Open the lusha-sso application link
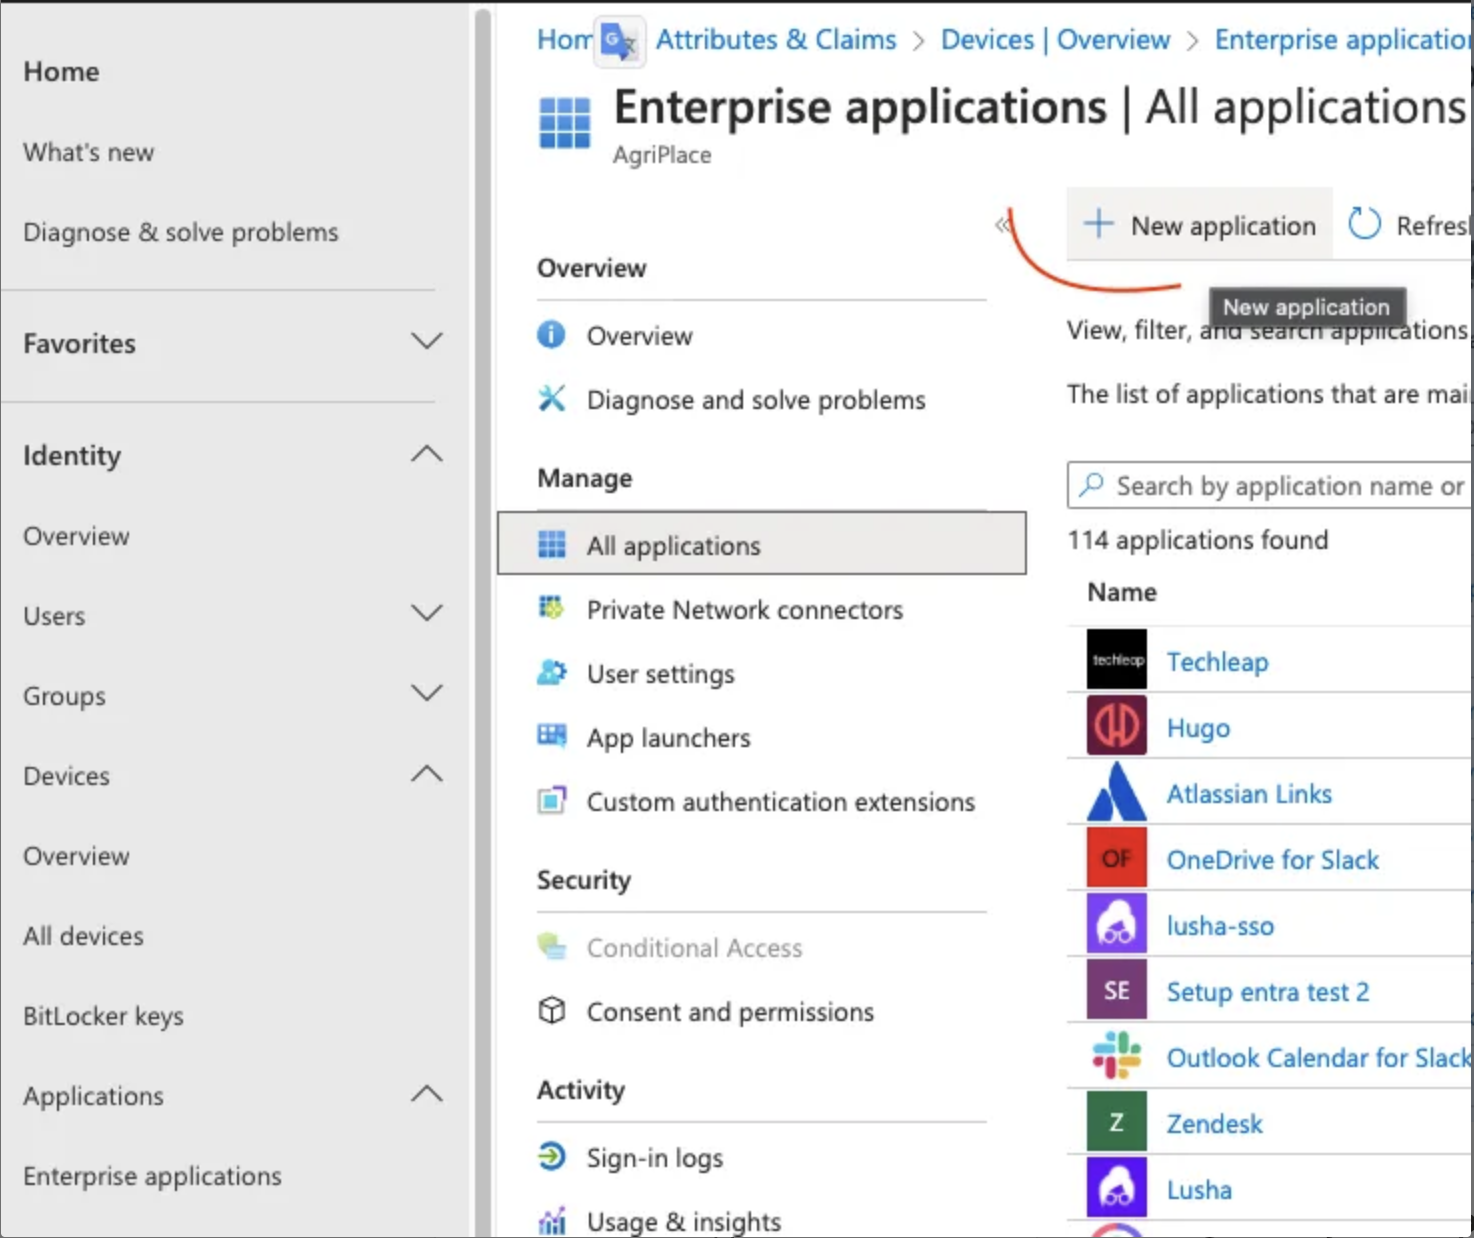 click(x=1220, y=926)
